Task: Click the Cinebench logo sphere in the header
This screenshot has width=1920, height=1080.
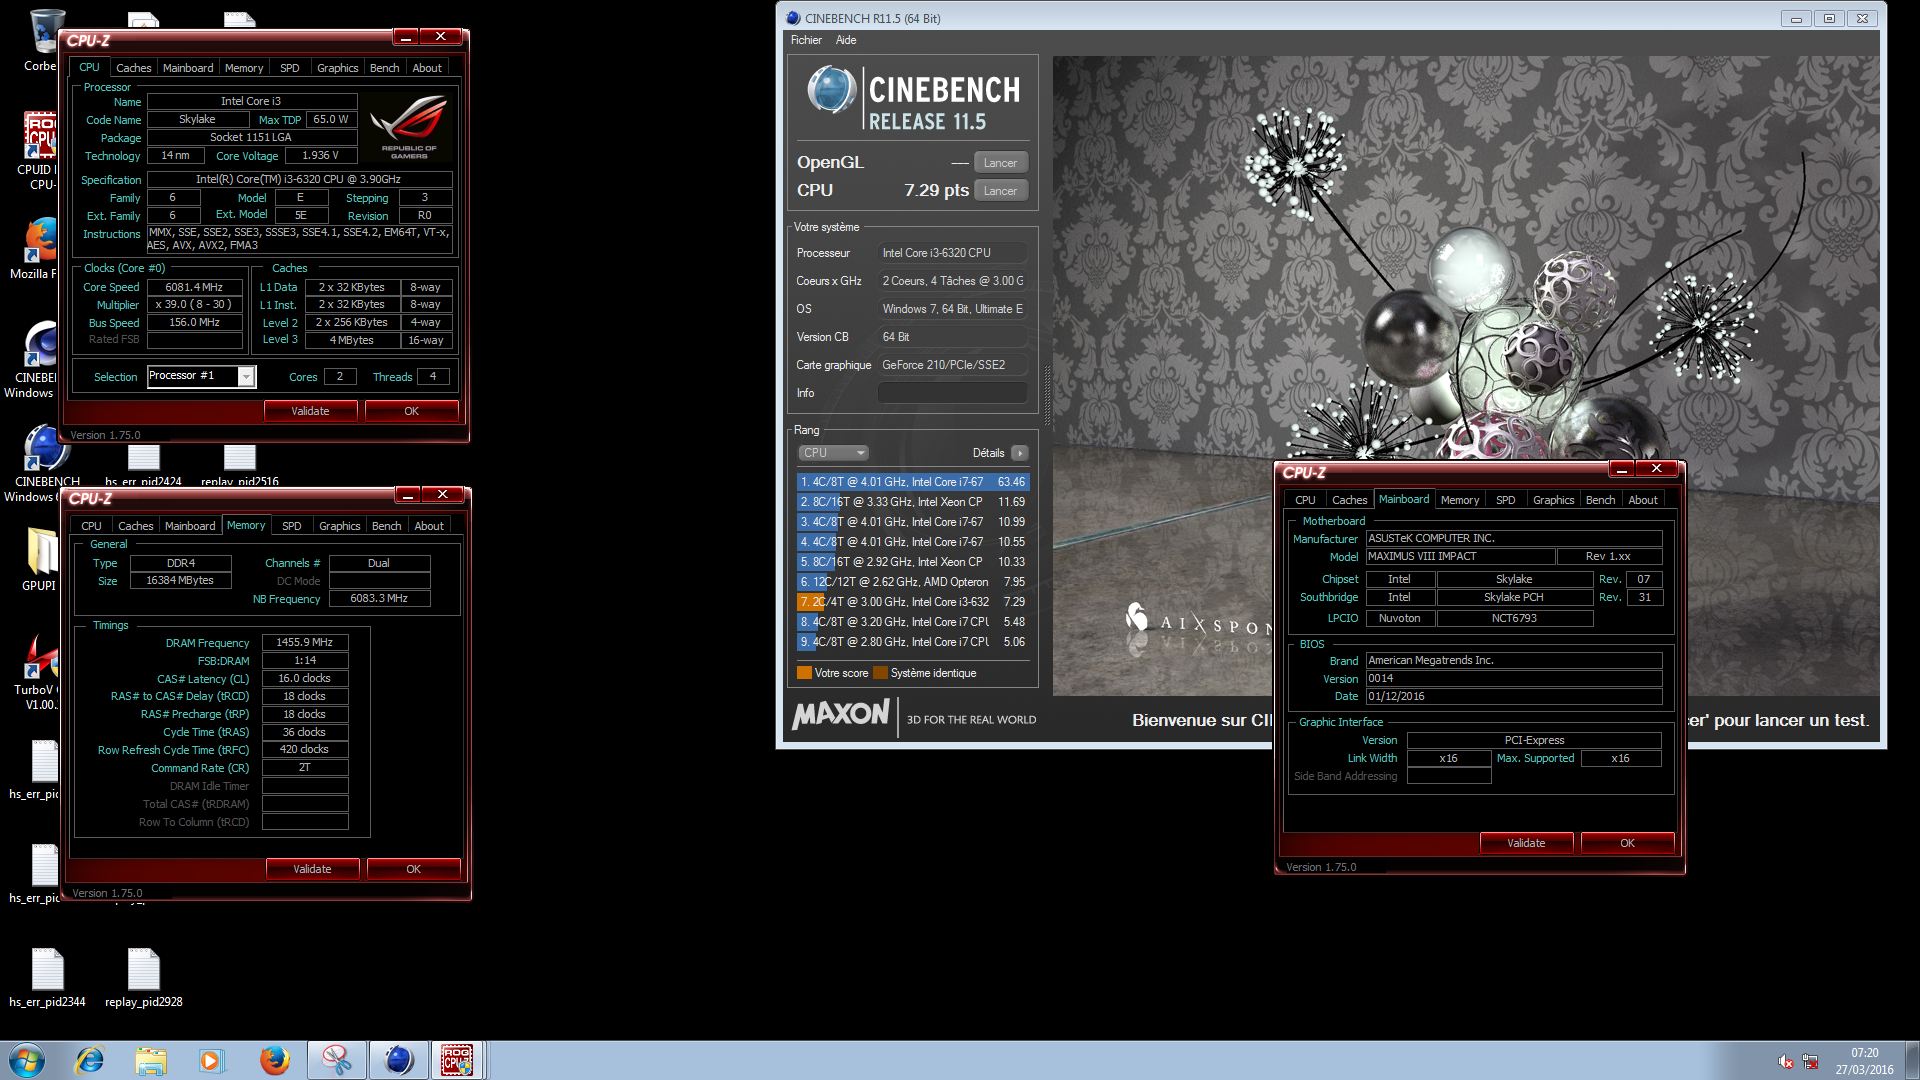Action: coord(831,91)
